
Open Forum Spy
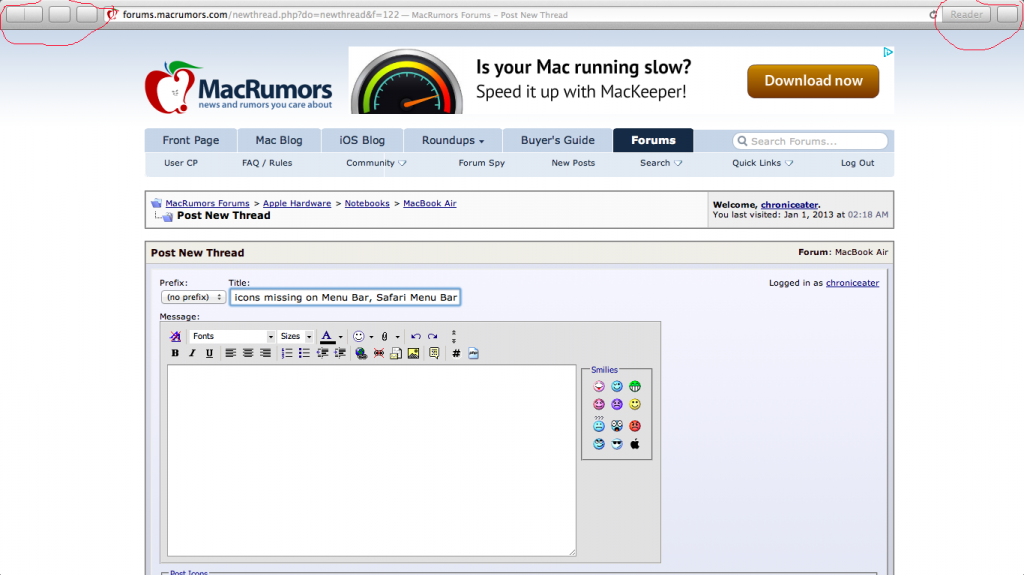(x=481, y=163)
